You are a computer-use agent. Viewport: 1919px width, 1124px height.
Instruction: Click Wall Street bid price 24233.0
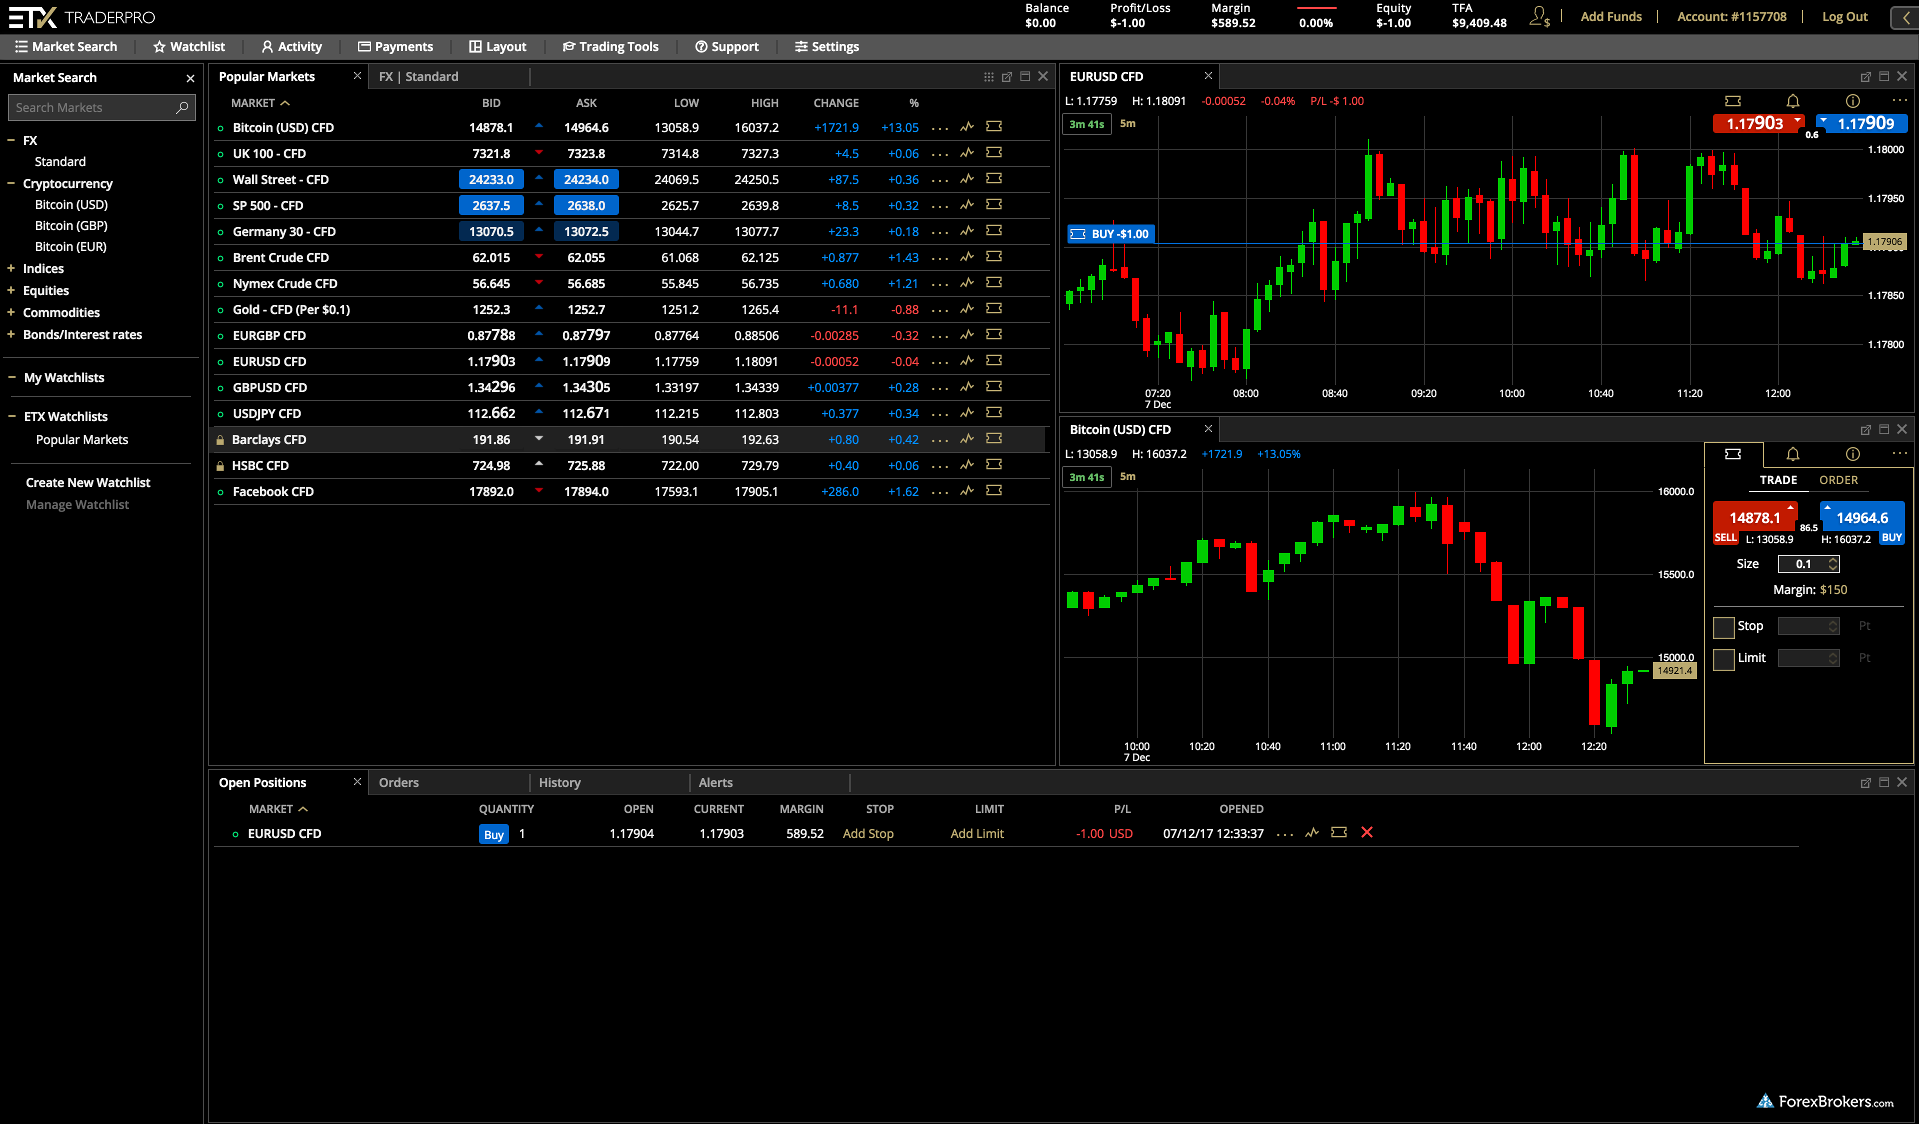coord(491,180)
